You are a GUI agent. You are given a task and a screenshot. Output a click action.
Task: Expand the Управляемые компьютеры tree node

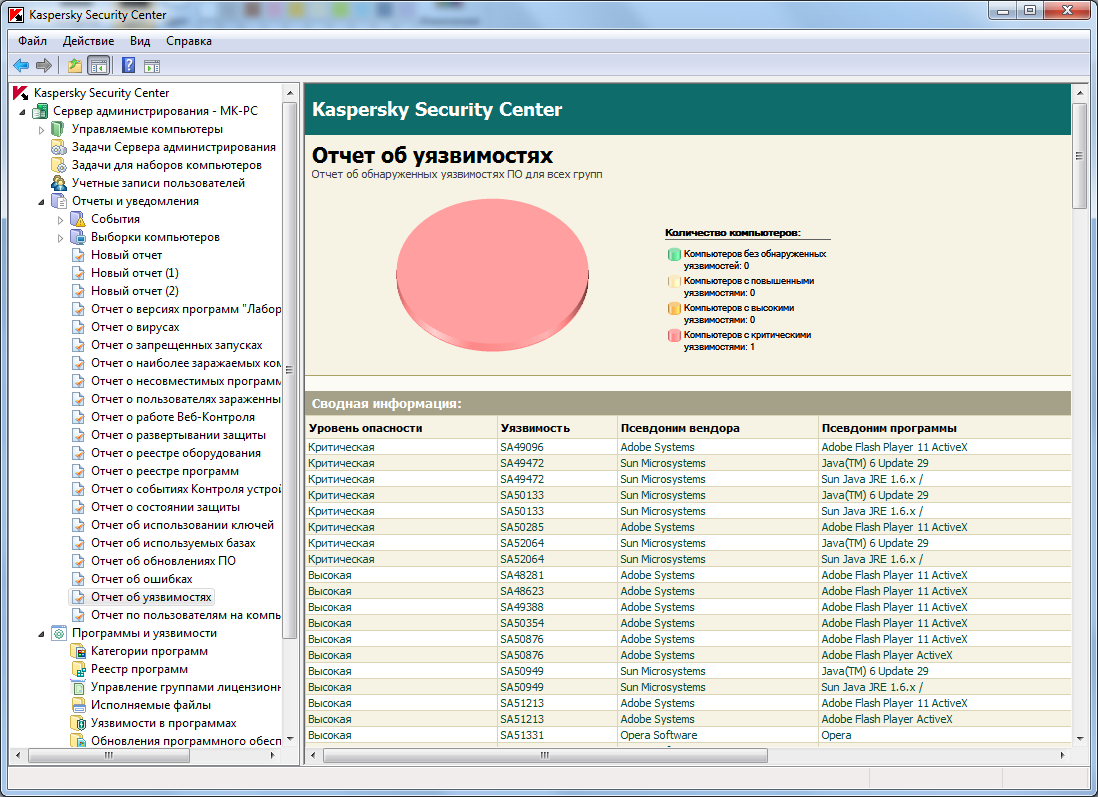pyautogui.click(x=42, y=129)
